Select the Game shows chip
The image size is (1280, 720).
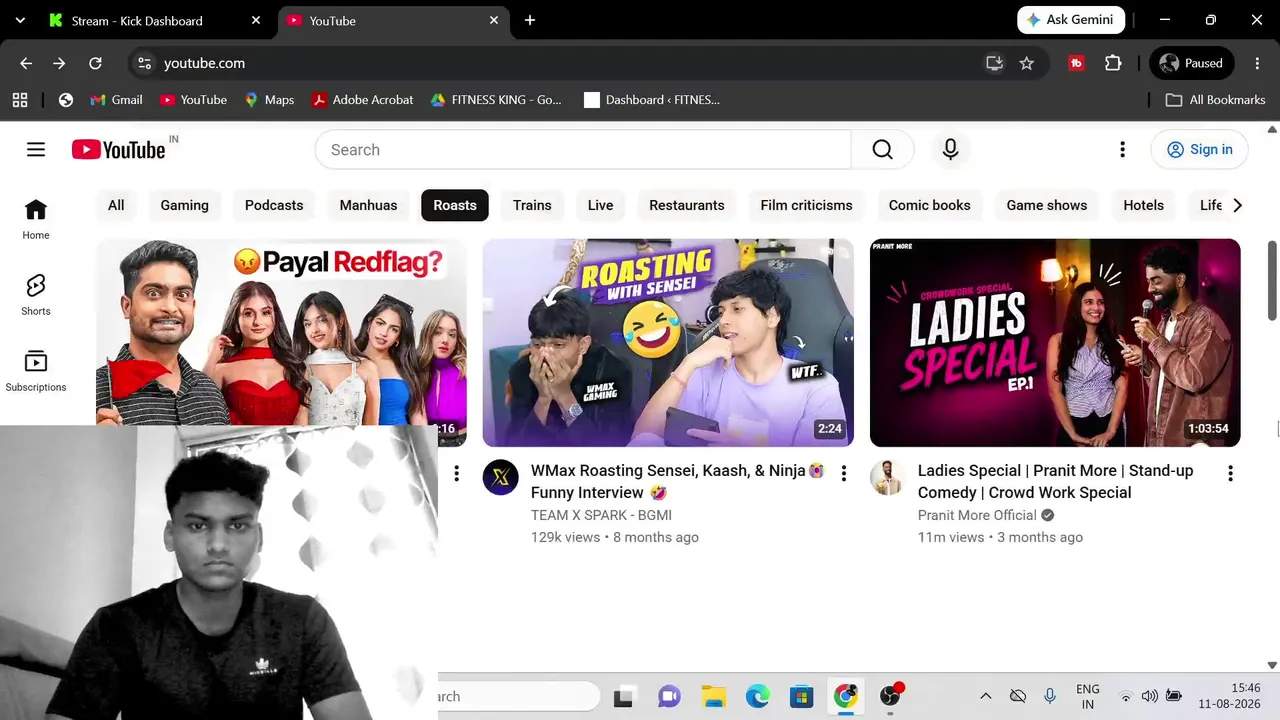pos(1046,205)
